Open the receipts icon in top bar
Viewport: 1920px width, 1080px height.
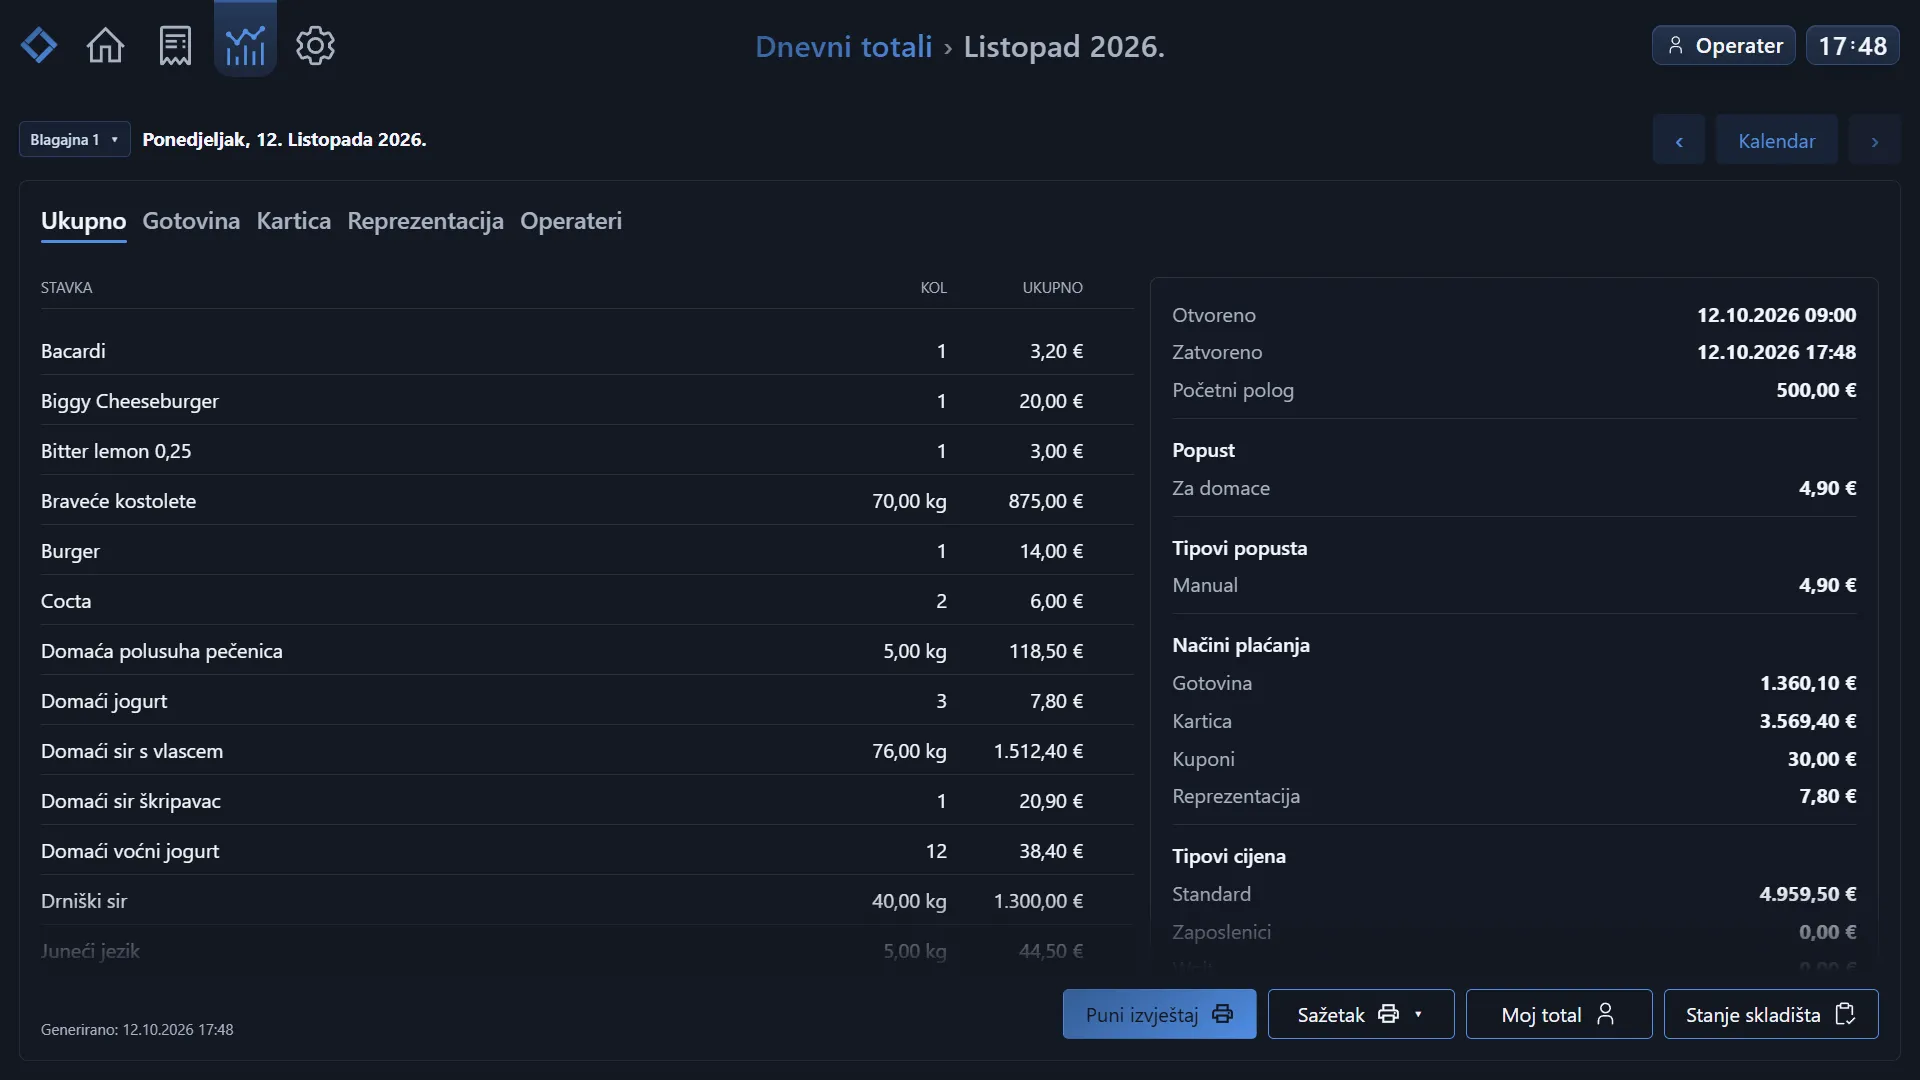click(175, 45)
